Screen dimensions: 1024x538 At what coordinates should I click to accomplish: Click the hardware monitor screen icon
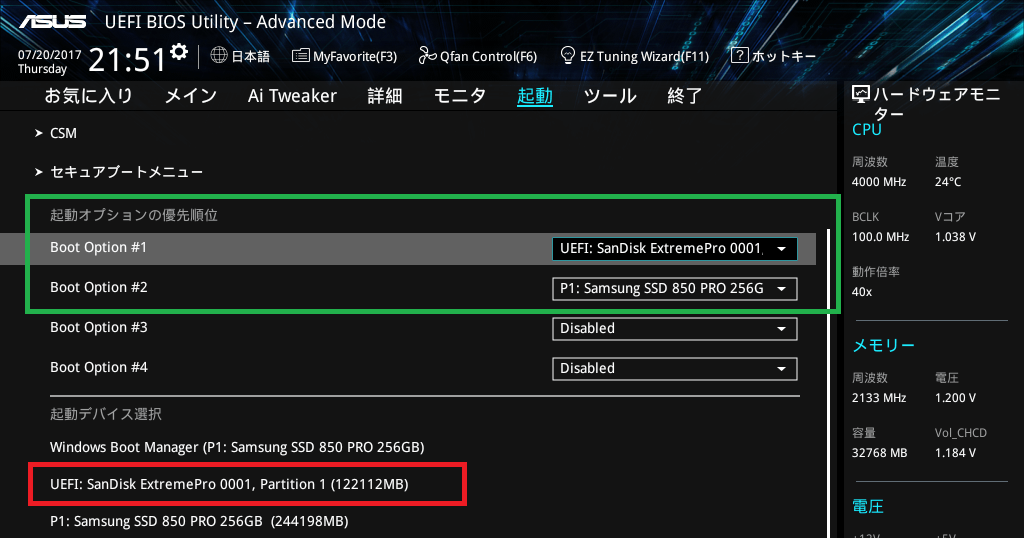(861, 95)
